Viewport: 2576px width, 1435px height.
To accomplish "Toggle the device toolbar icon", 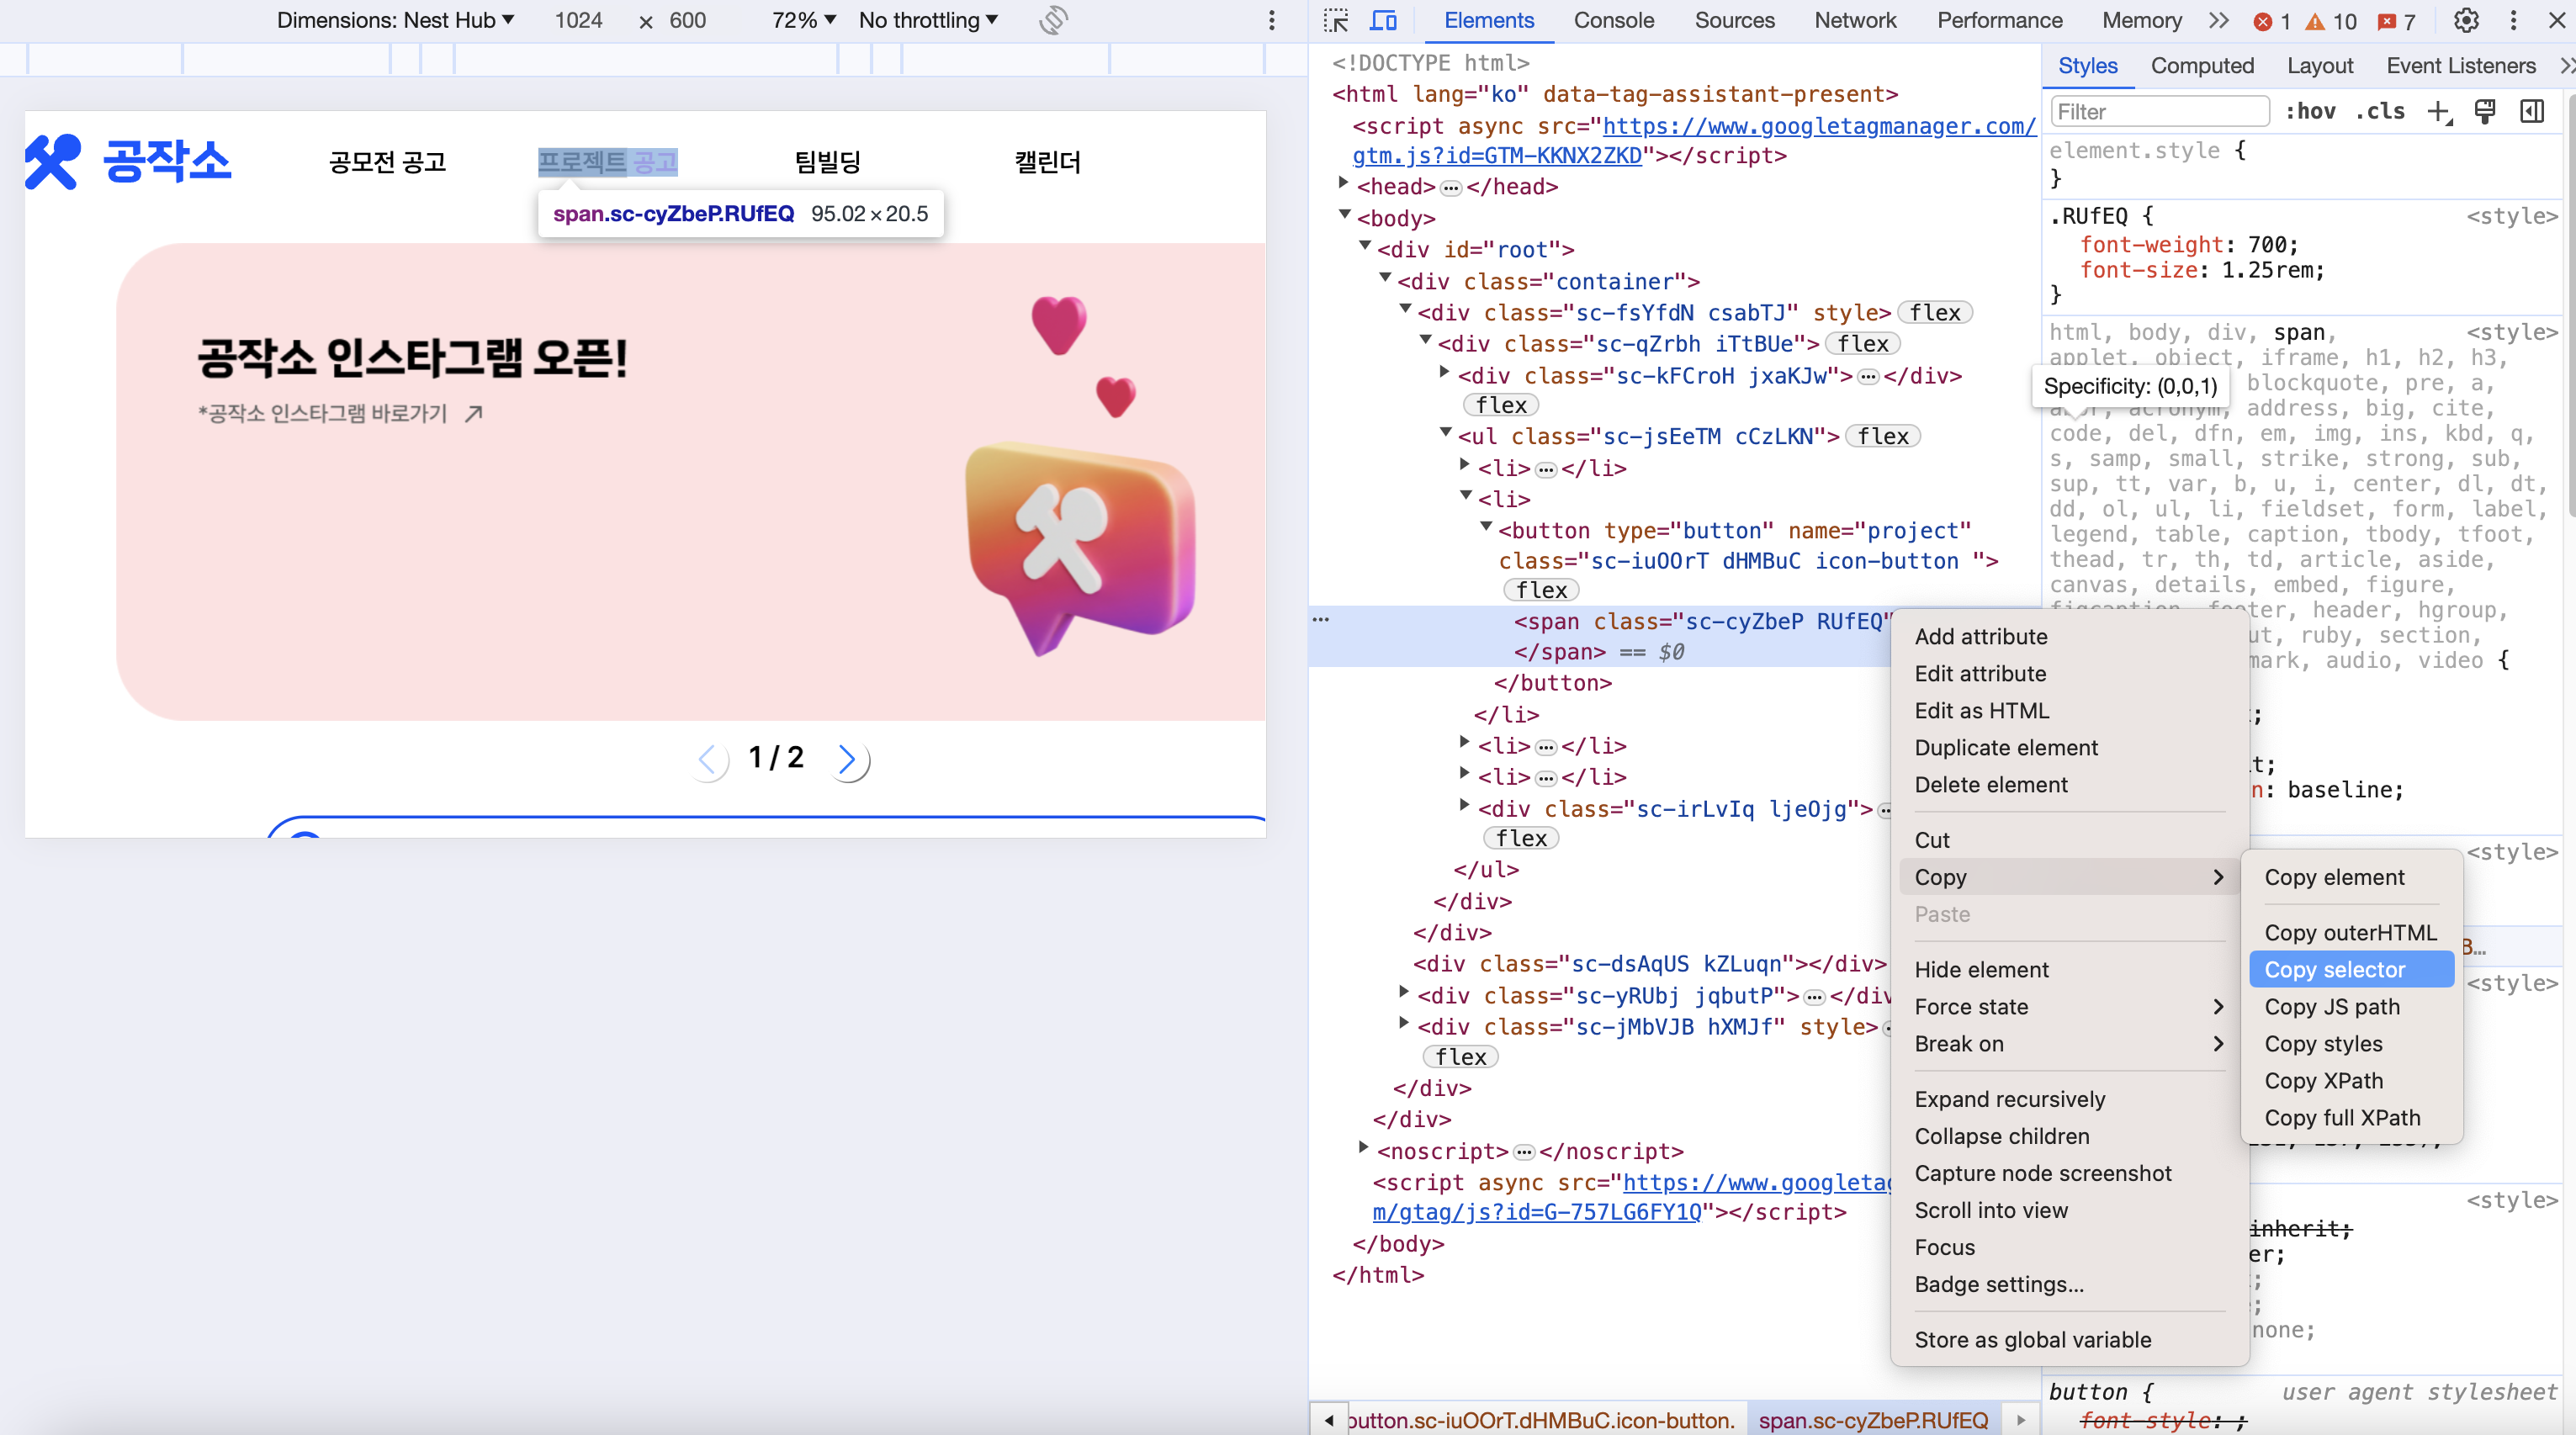I will click(1384, 20).
